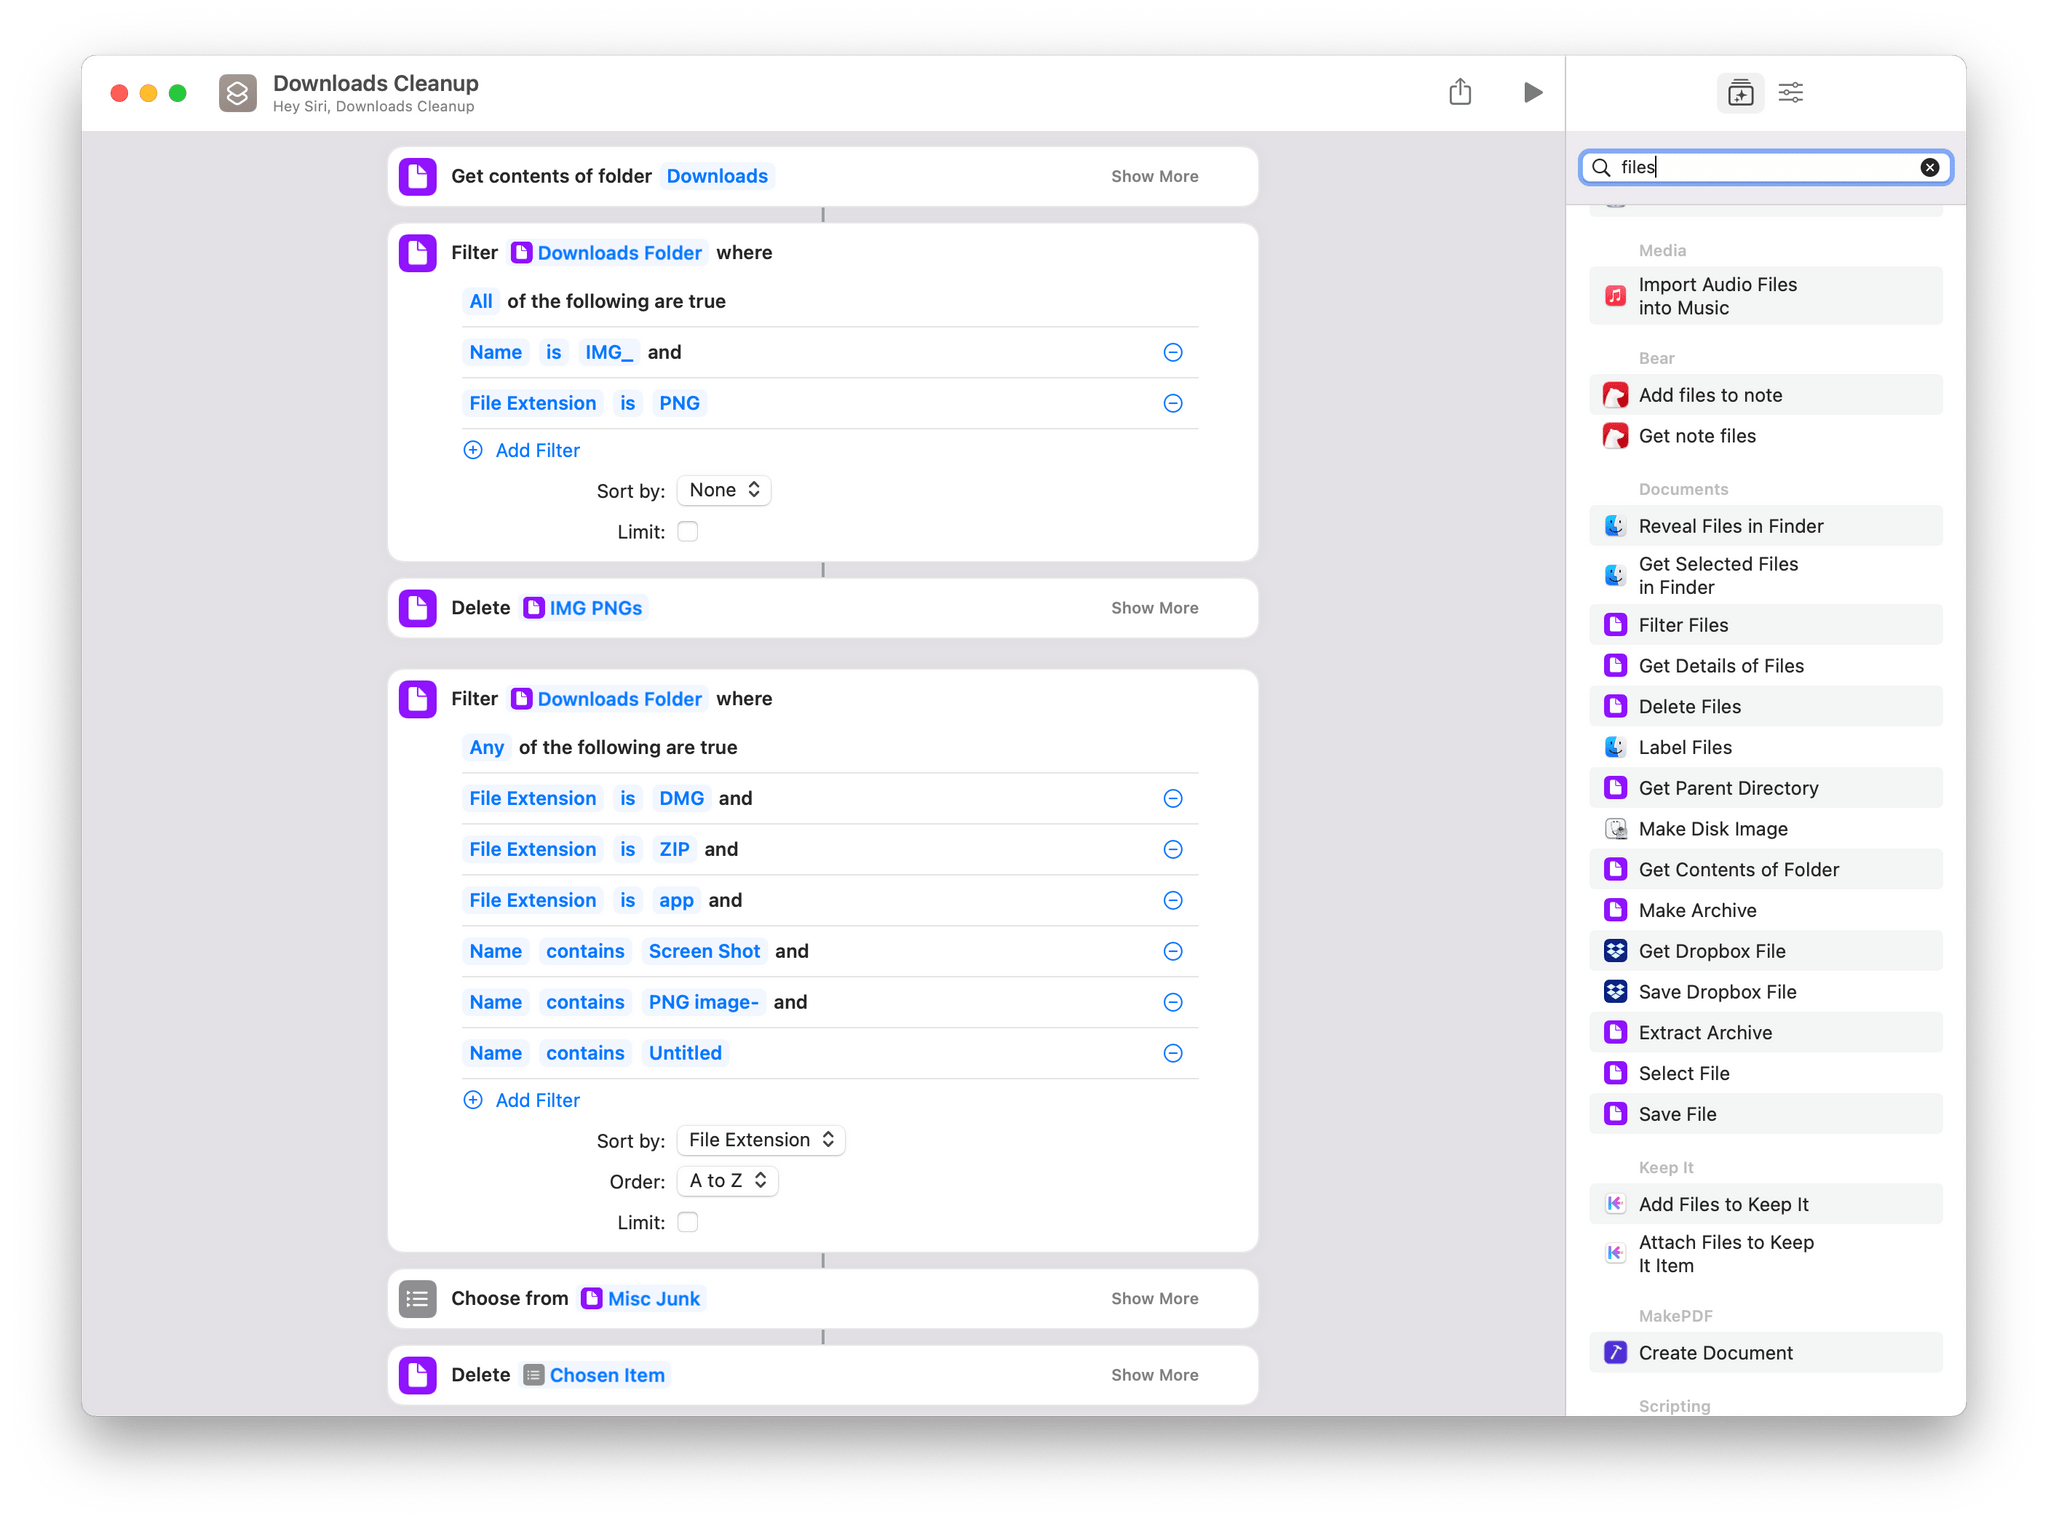The width and height of the screenshot is (2048, 1524).
Task: Select the Delete Files action in sidebar
Action: click(1765, 706)
